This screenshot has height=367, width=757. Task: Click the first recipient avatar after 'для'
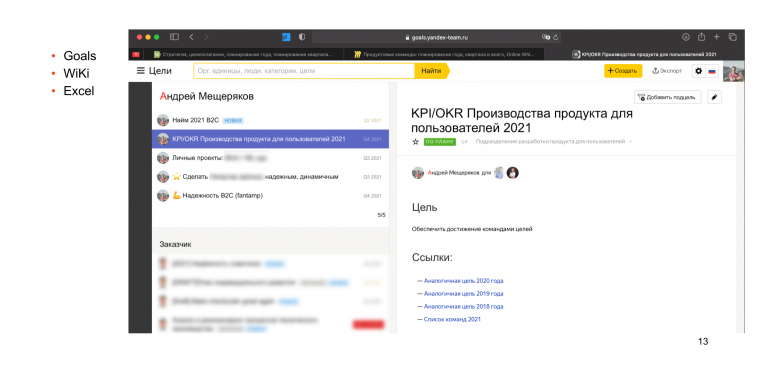coord(499,173)
